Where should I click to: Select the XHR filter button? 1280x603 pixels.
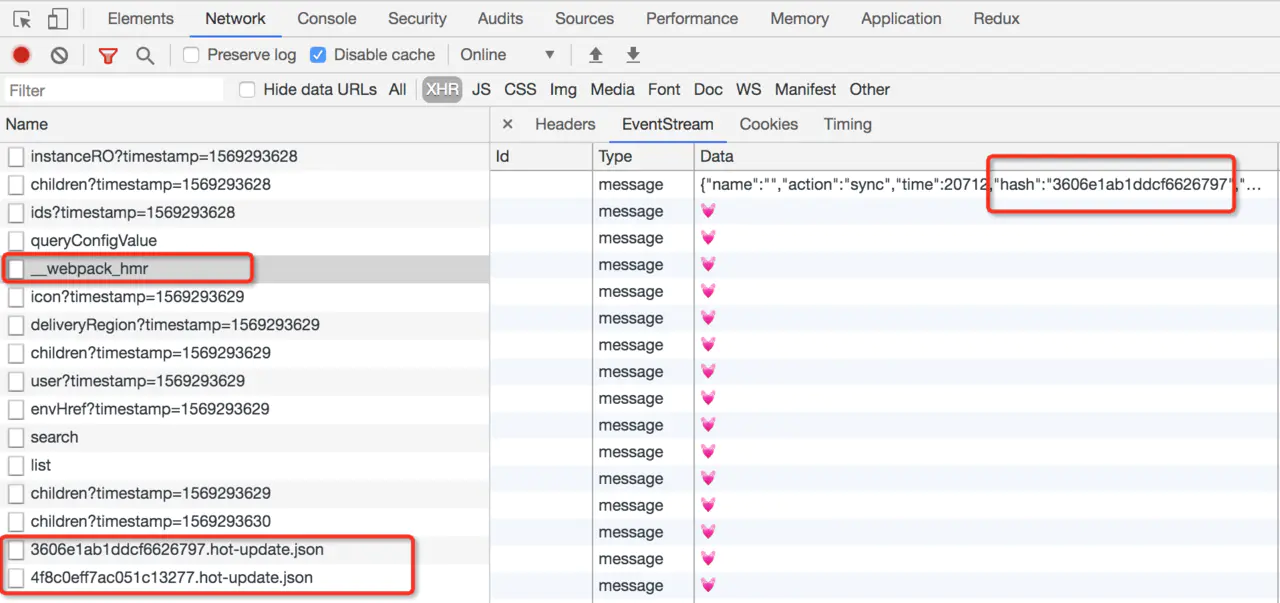[442, 89]
